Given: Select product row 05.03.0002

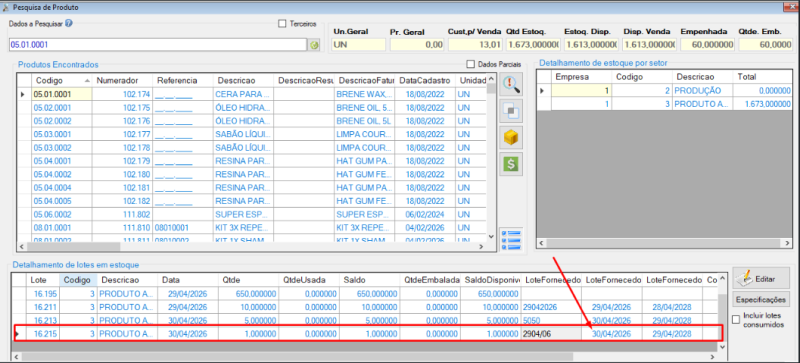Looking at the screenshot, I should click(x=252, y=148).
